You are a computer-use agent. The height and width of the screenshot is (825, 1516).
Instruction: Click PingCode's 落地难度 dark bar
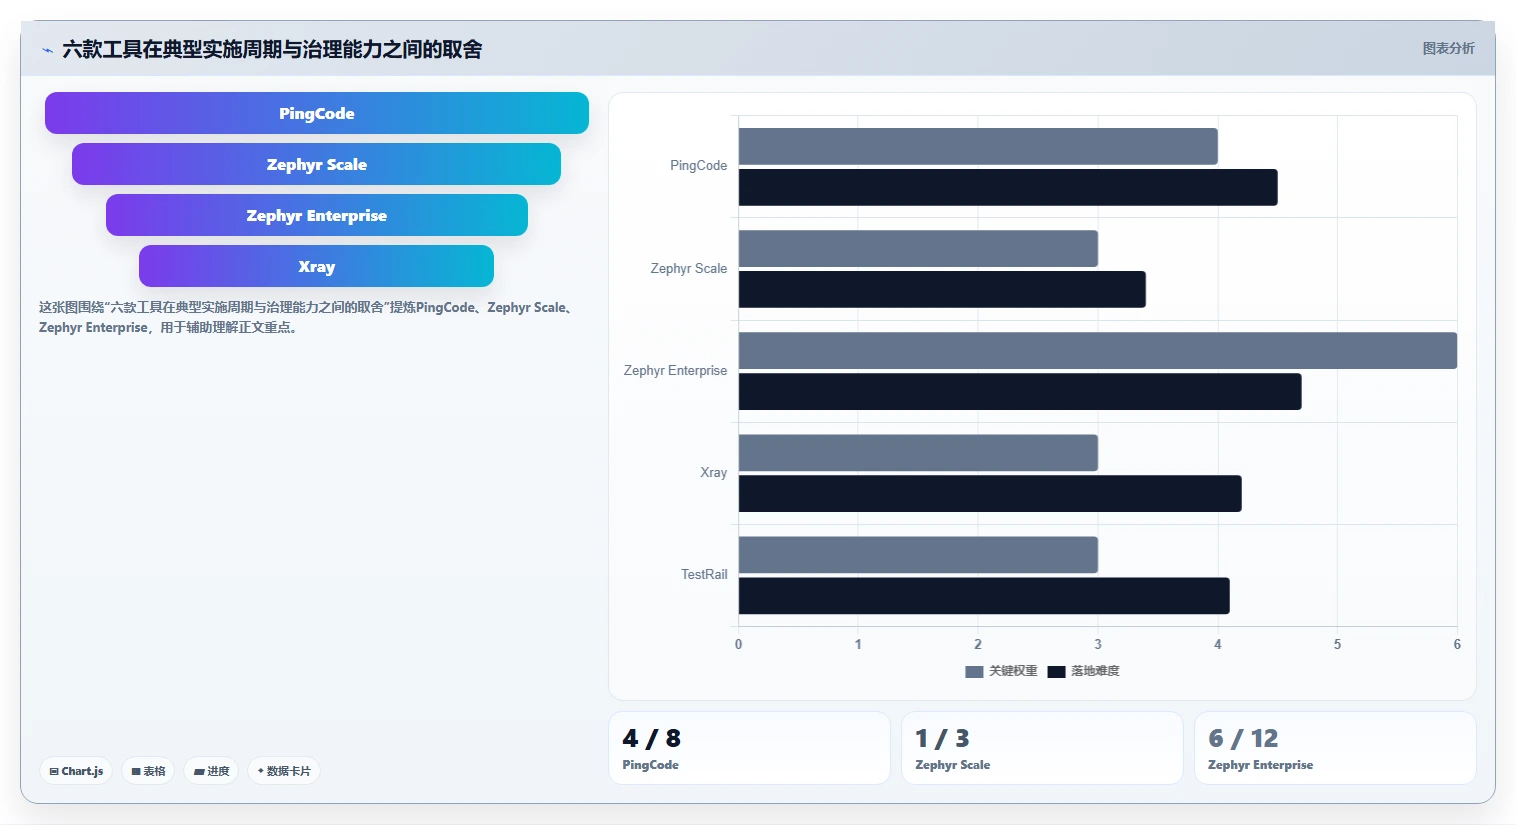1008,187
